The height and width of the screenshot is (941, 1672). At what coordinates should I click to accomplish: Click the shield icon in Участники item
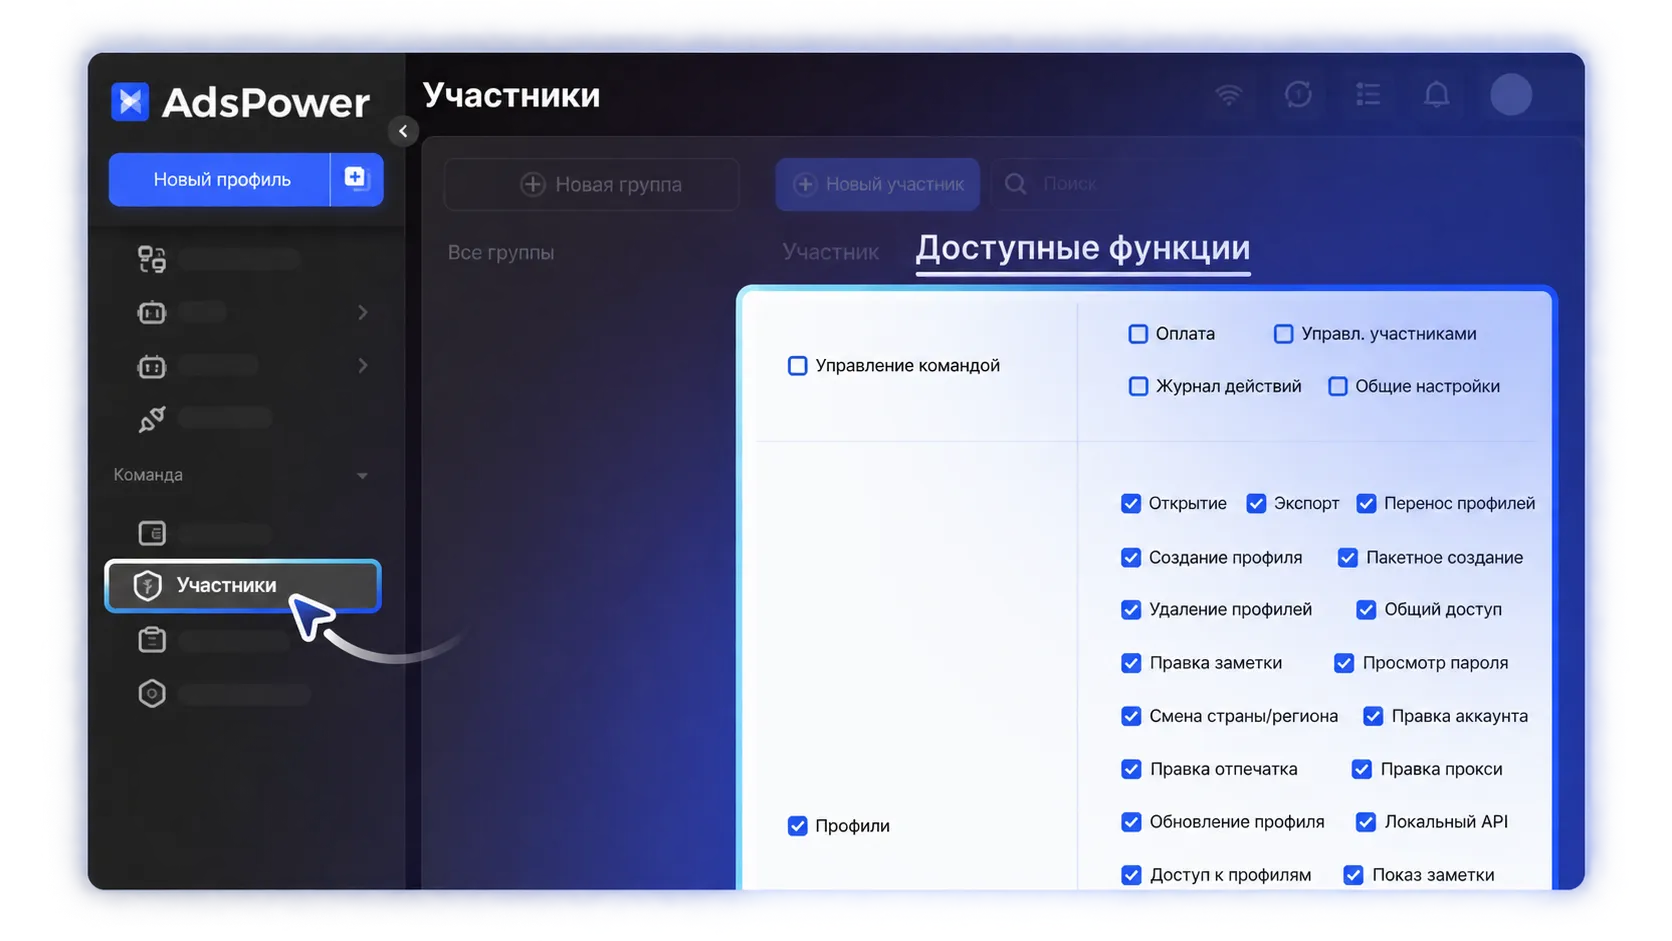click(148, 585)
